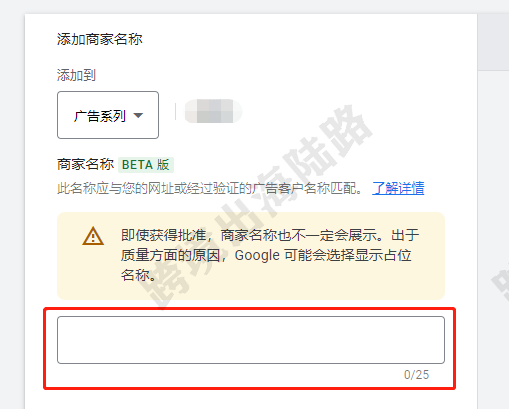Click the warning triangle icon
Viewport: 509px width, 409px height.
click(93, 236)
